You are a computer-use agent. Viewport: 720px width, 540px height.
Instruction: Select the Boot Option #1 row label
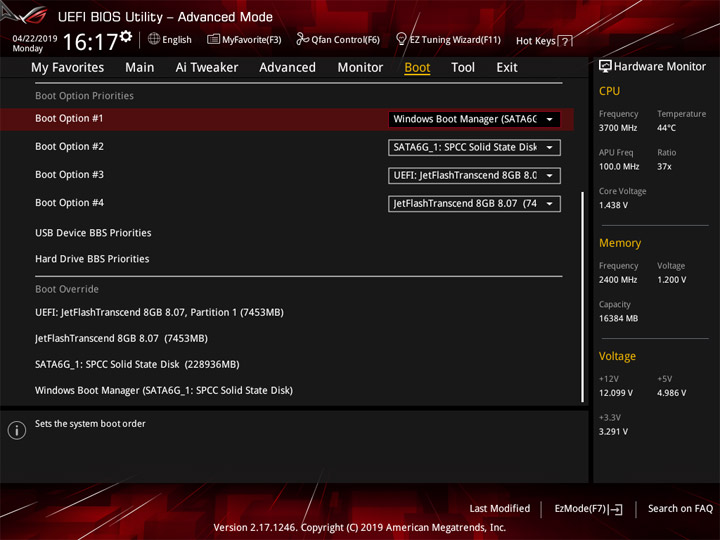pos(69,118)
